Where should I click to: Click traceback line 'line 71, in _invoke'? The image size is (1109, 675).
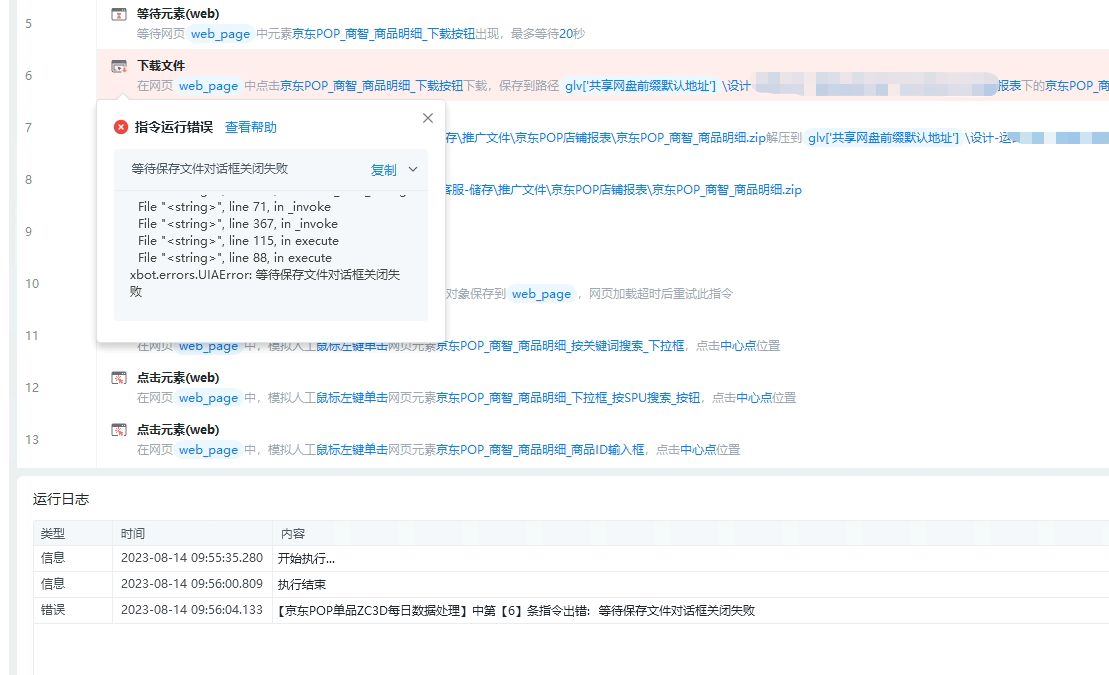click(x=234, y=207)
